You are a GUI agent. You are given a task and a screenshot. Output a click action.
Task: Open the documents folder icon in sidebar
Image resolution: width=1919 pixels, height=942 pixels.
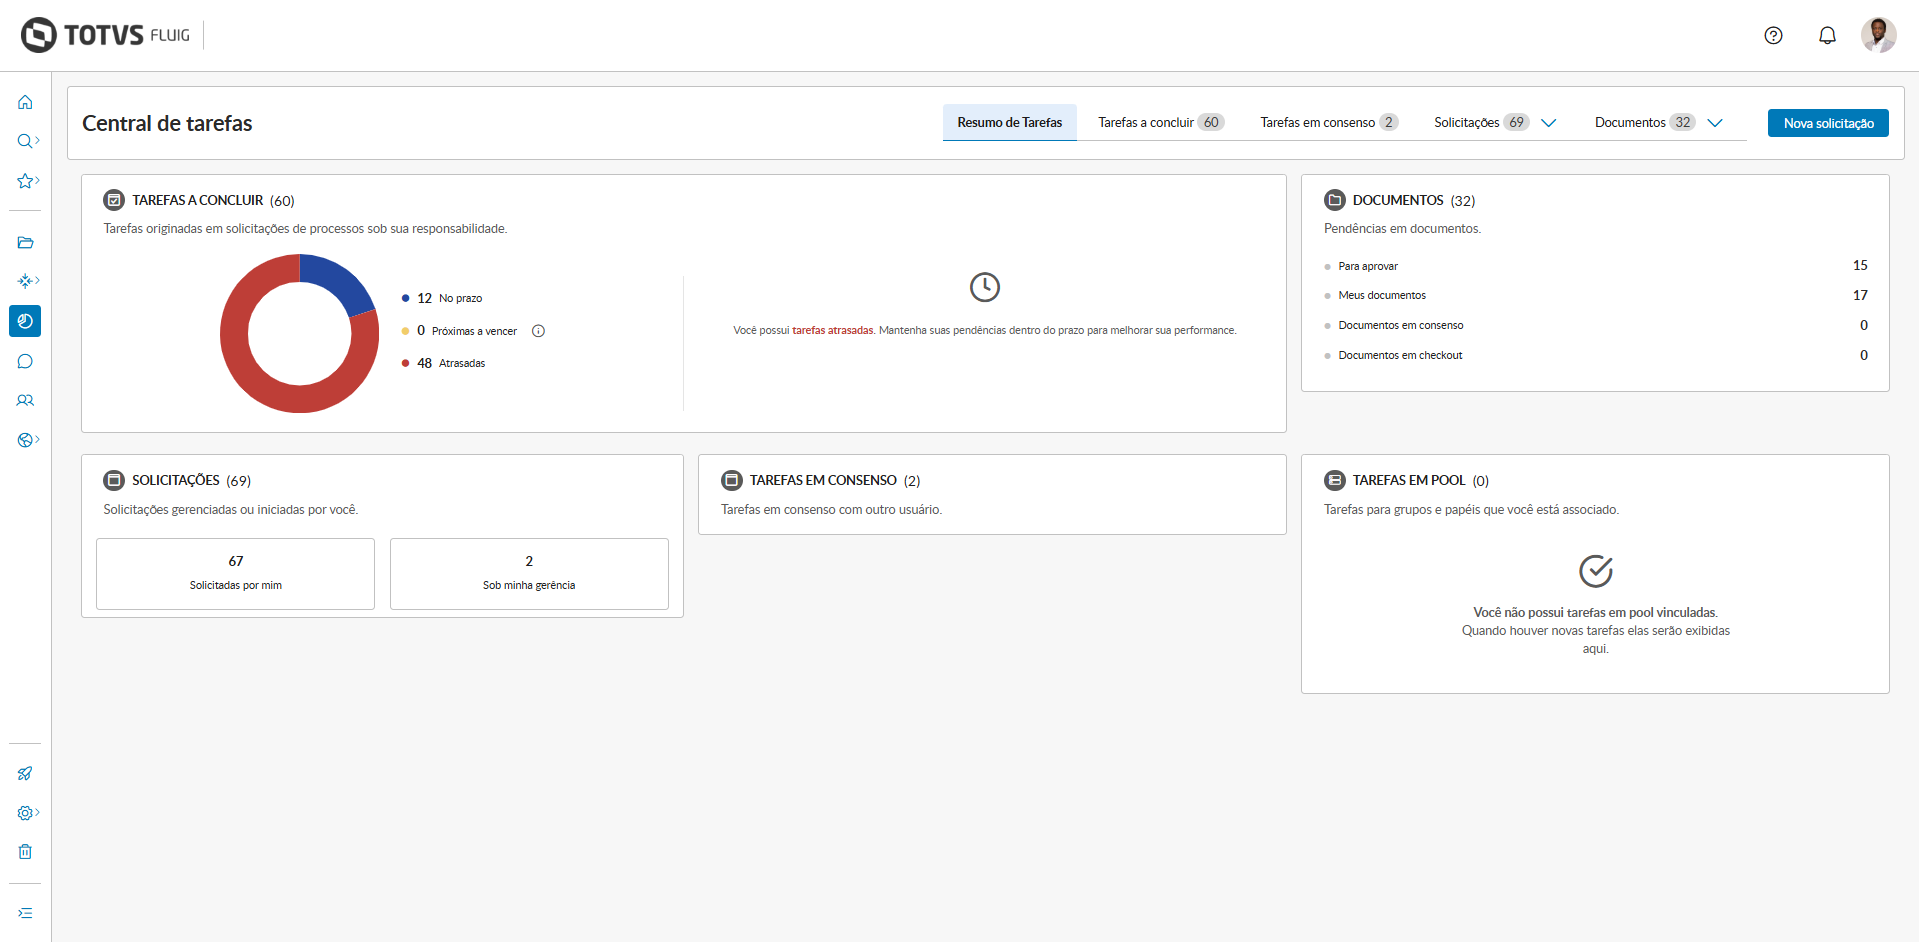[25, 242]
